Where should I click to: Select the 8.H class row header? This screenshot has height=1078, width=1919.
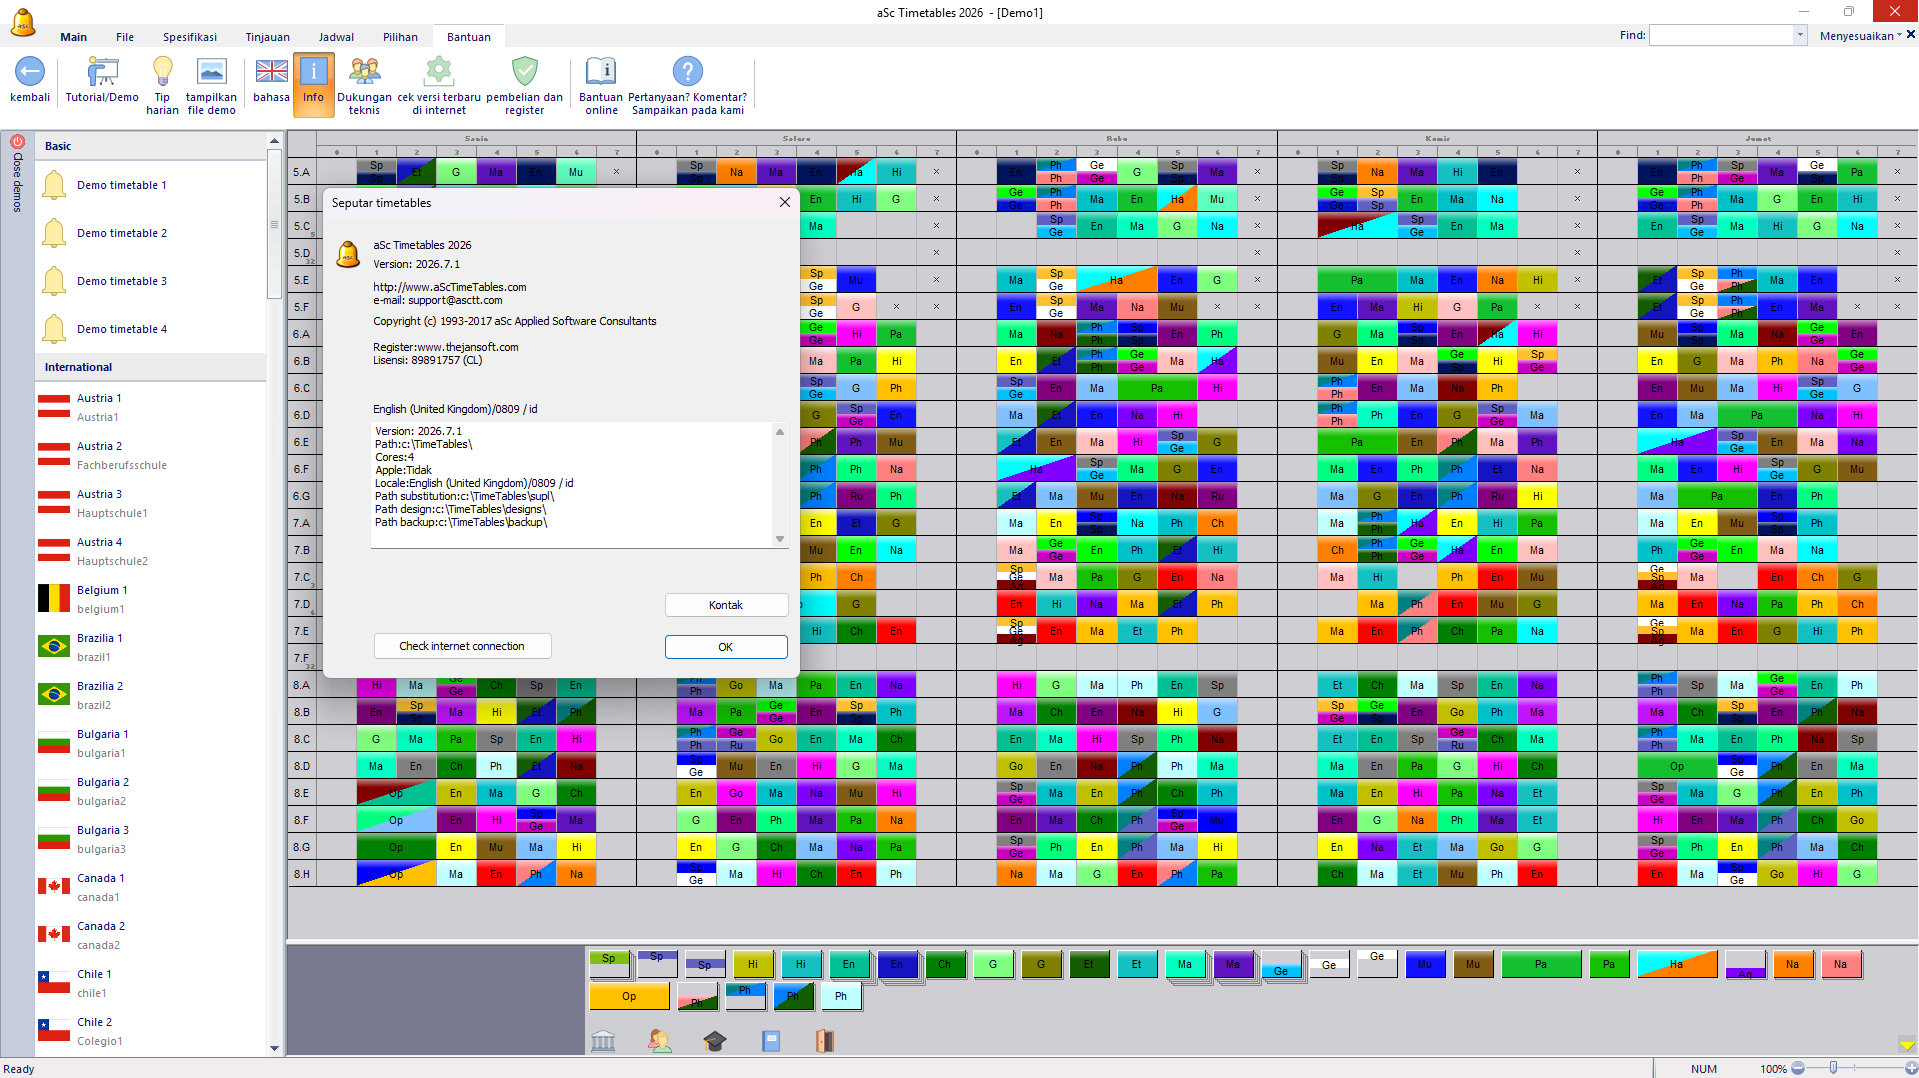click(303, 874)
